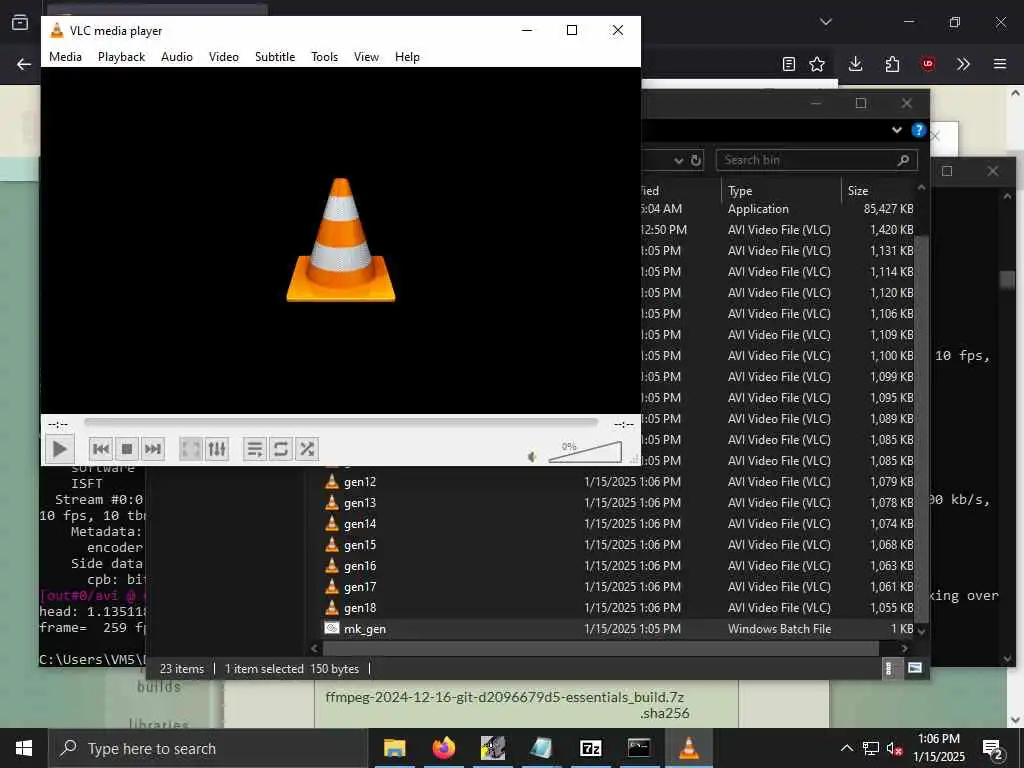The height and width of the screenshot is (768, 1024).
Task: Open the Windows Start menu
Action: (x=24, y=748)
